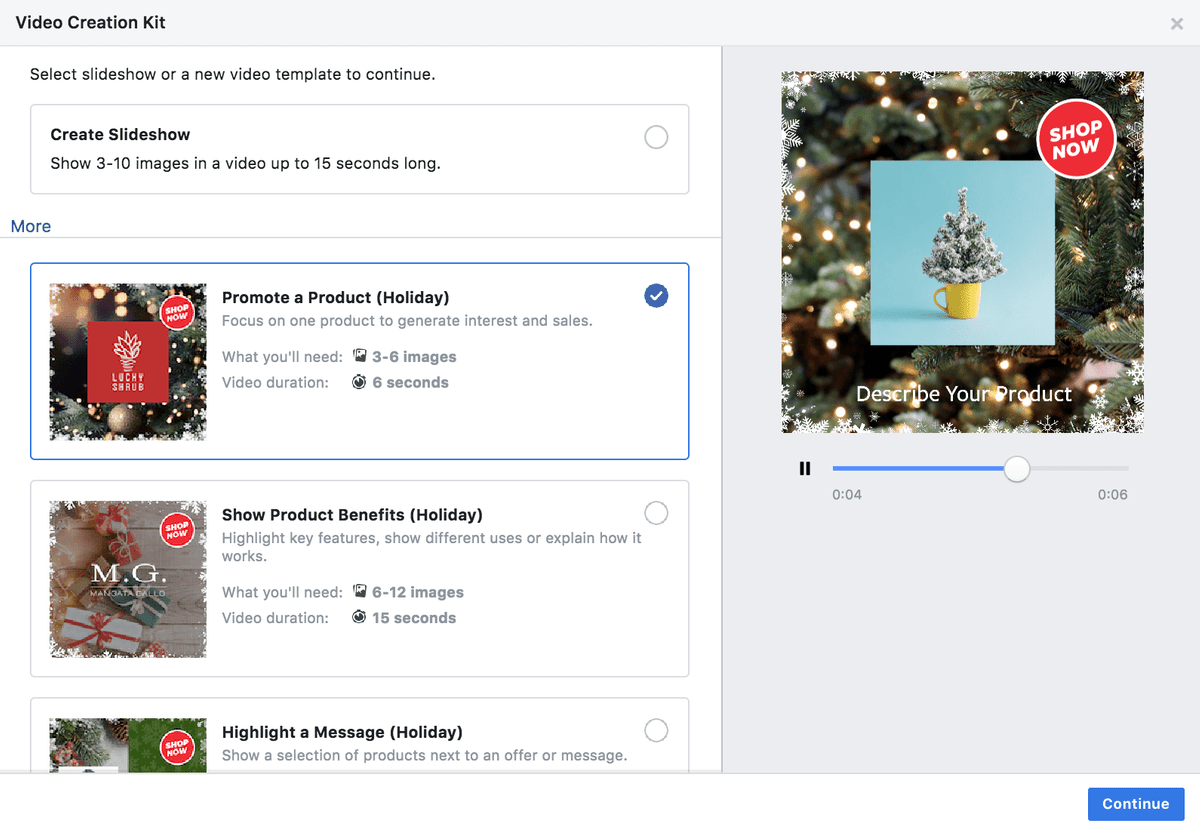Click the 3-6 images requirement text

414,357
